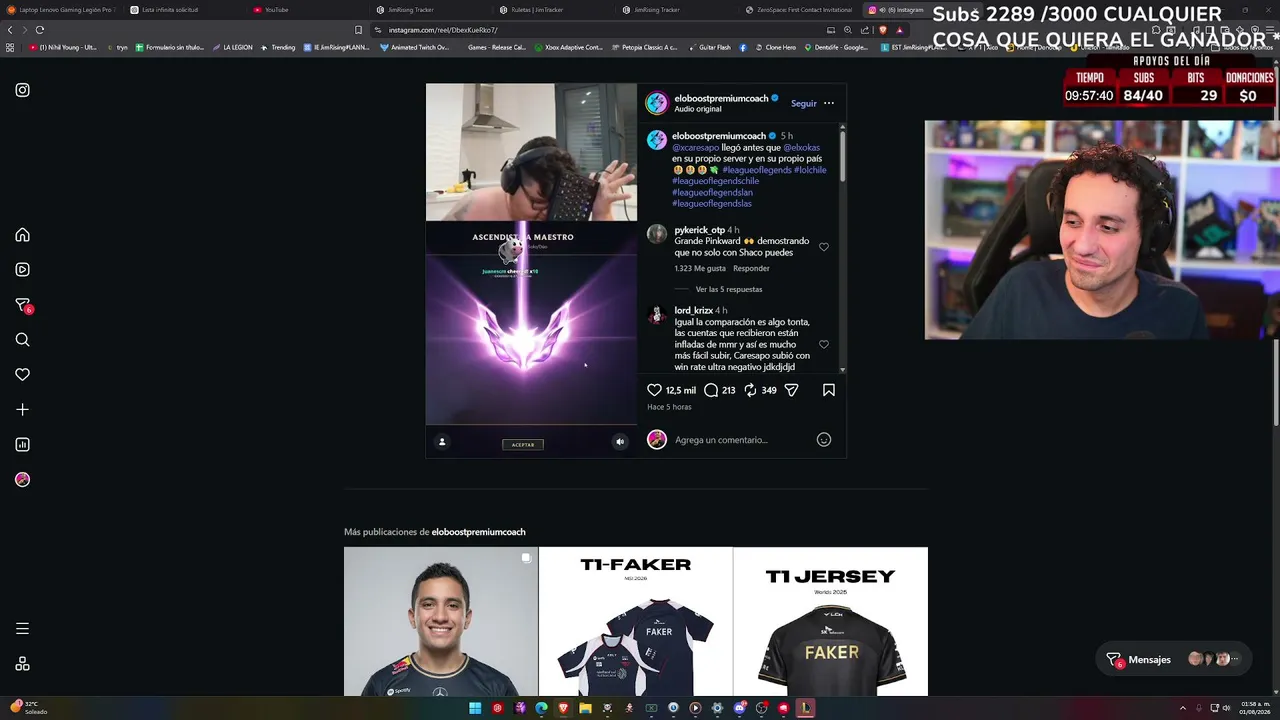Open Notifications heart icon in the sidebar

(x=22, y=374)
